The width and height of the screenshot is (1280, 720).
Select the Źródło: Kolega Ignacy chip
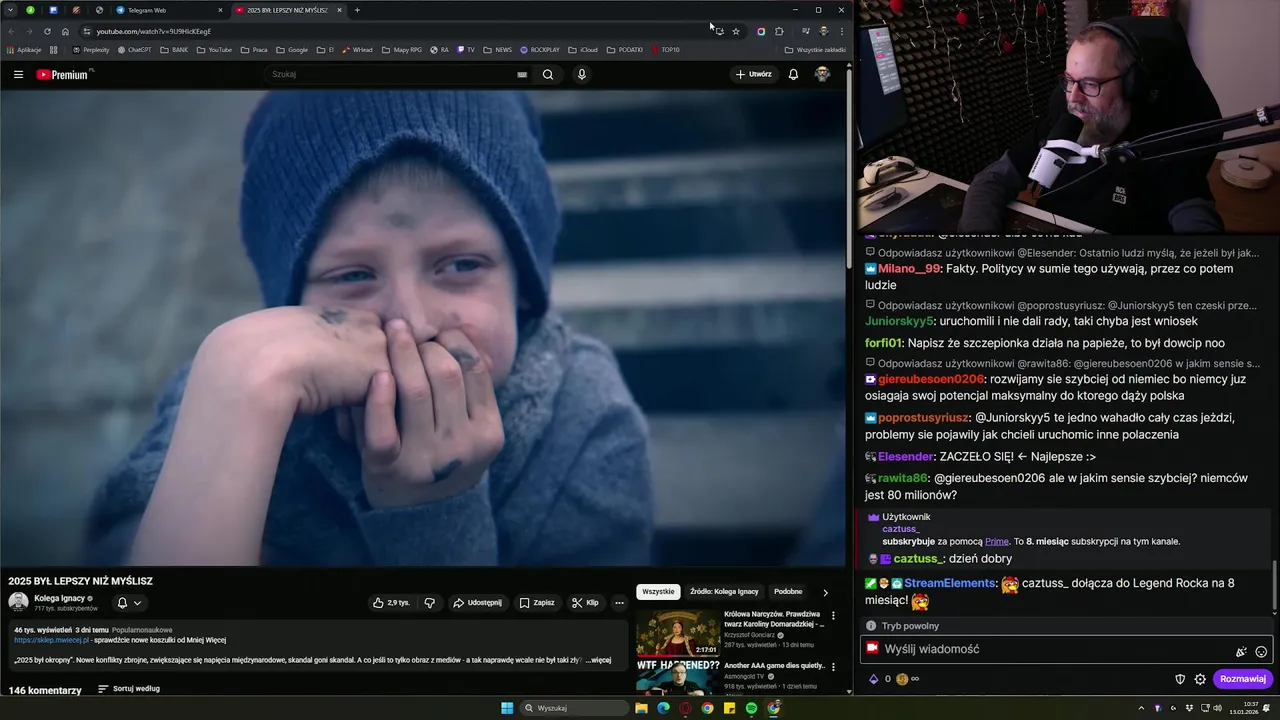pos(724,592)
